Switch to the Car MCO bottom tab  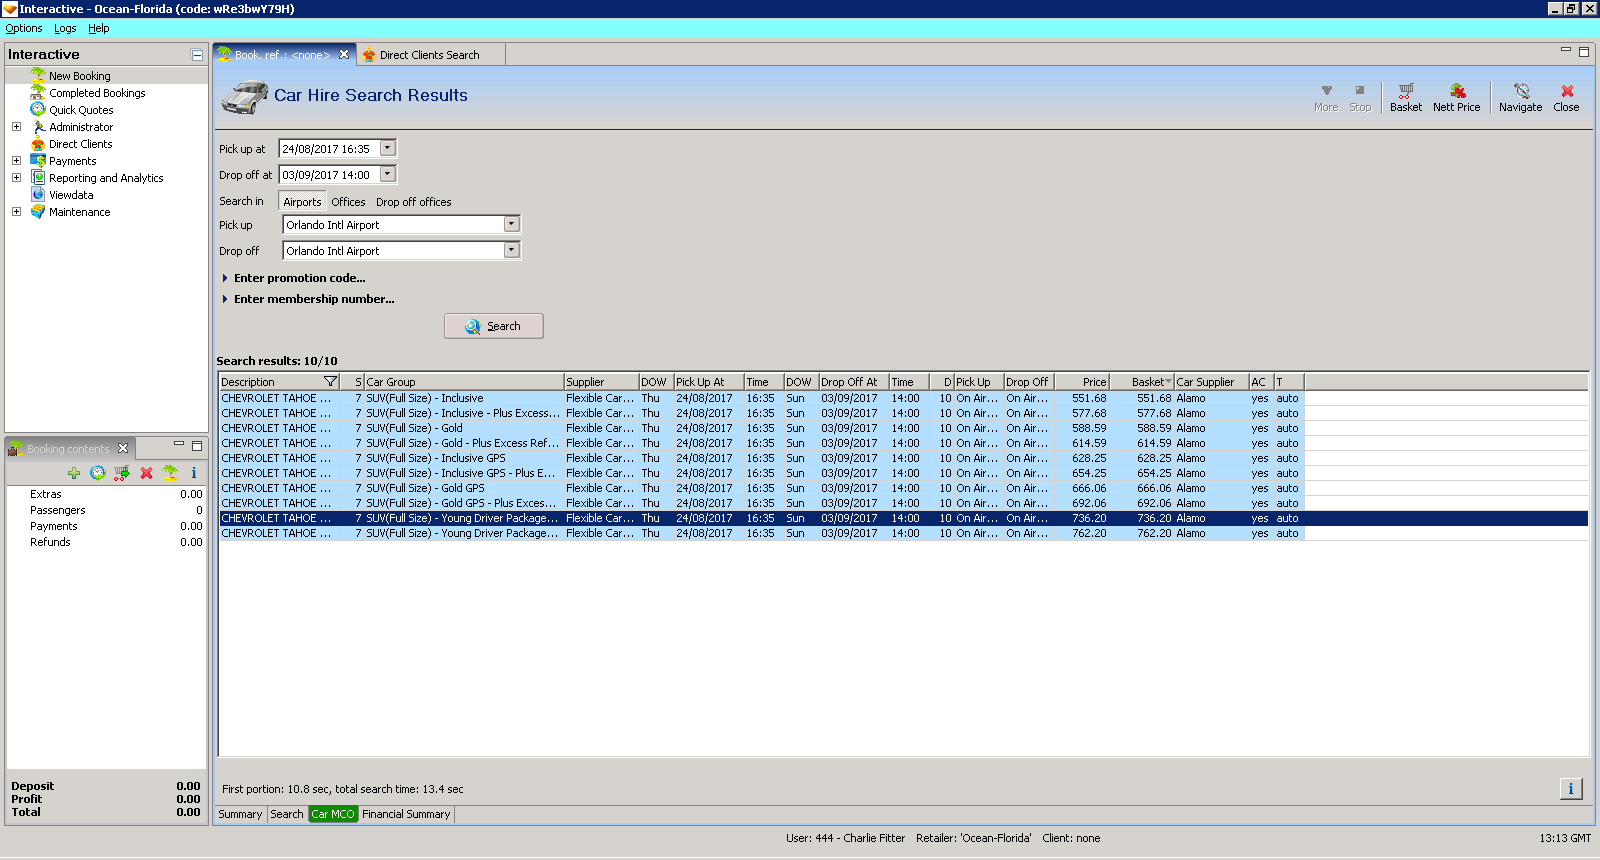tap(333, 814)
